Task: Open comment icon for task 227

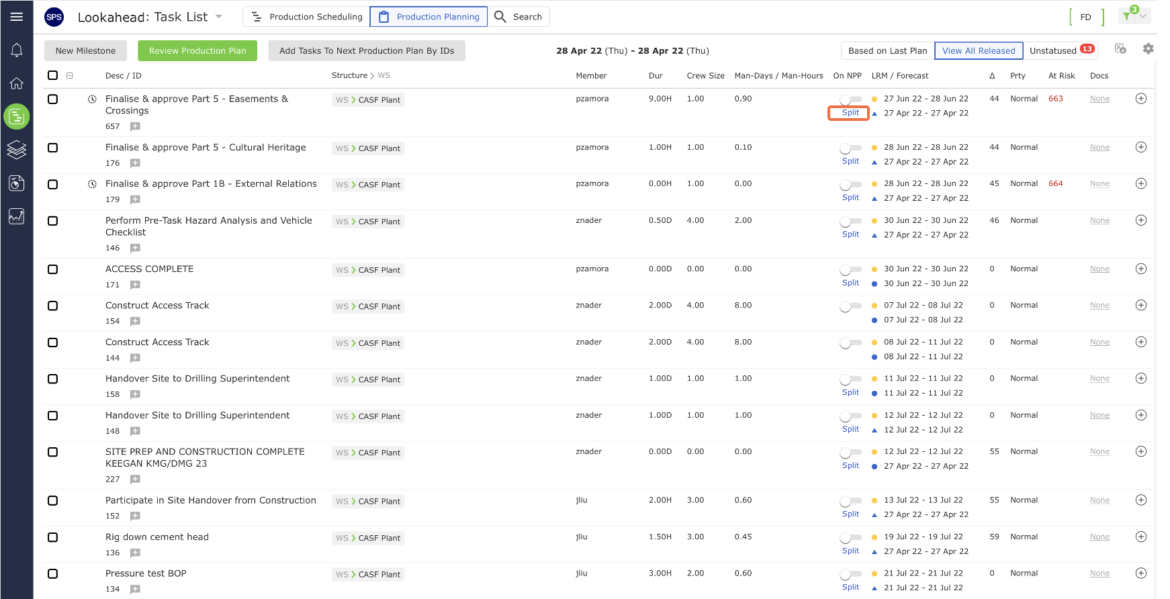Action: (135, 480)
